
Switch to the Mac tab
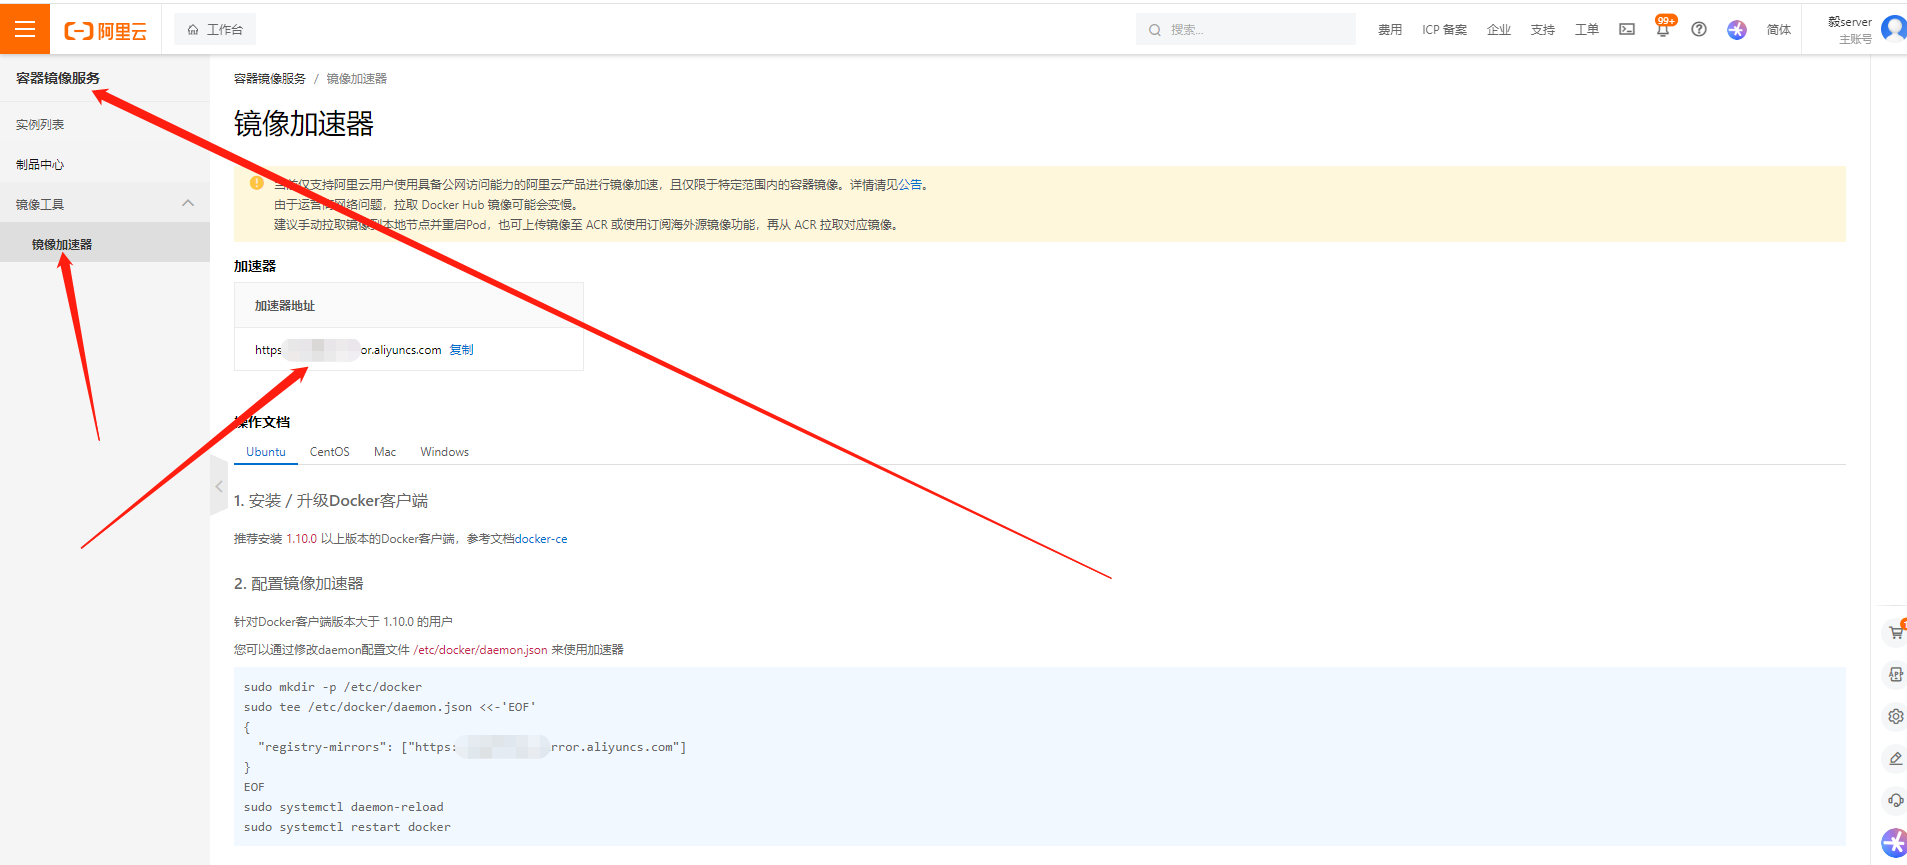[385, 452]
